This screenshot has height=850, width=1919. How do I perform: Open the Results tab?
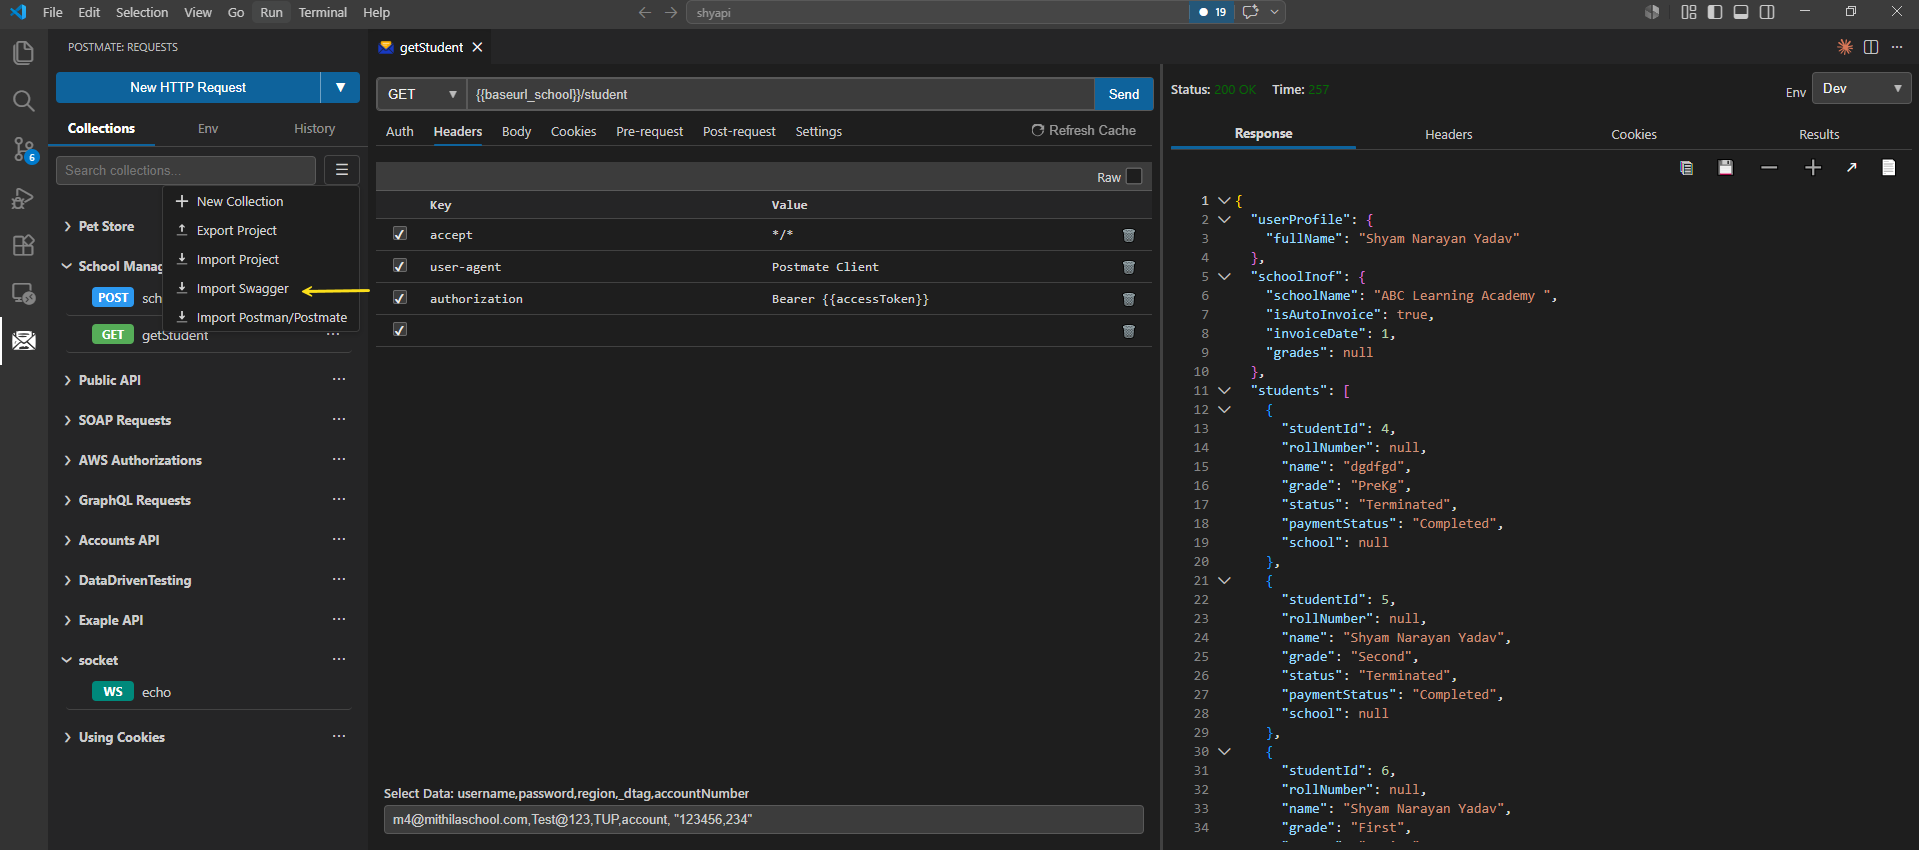1818,134
